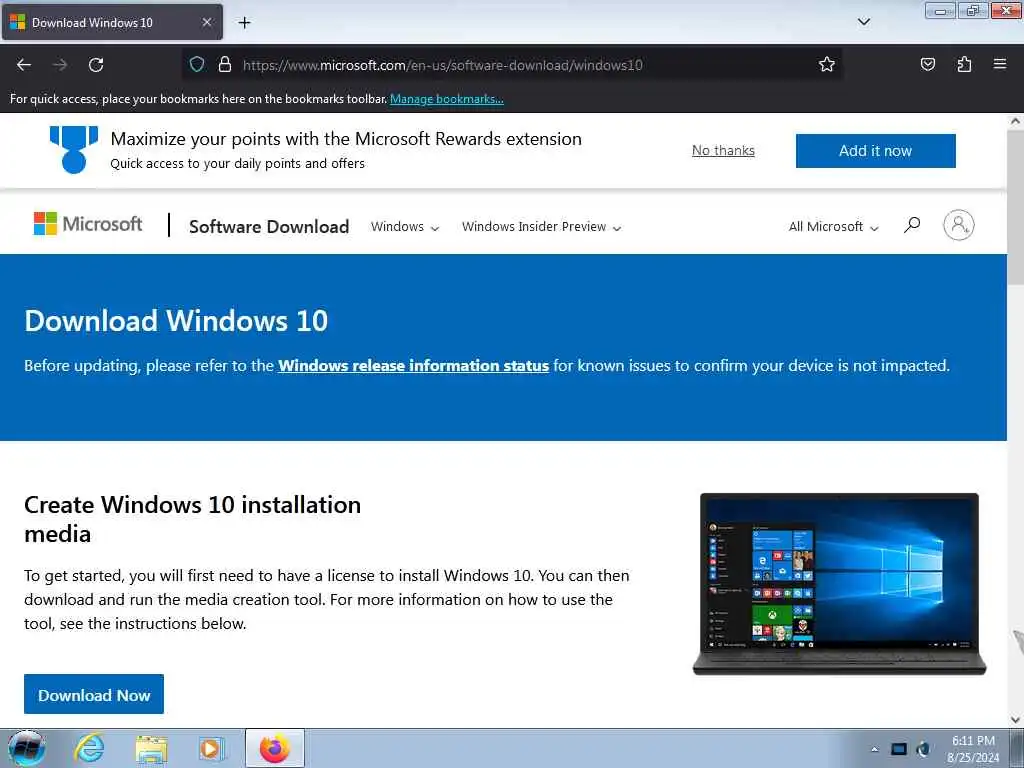Screen dimensions: 1024x768
Task: Click the page vertical scrollbar thumb
Action: click(x=1015, y=206)
